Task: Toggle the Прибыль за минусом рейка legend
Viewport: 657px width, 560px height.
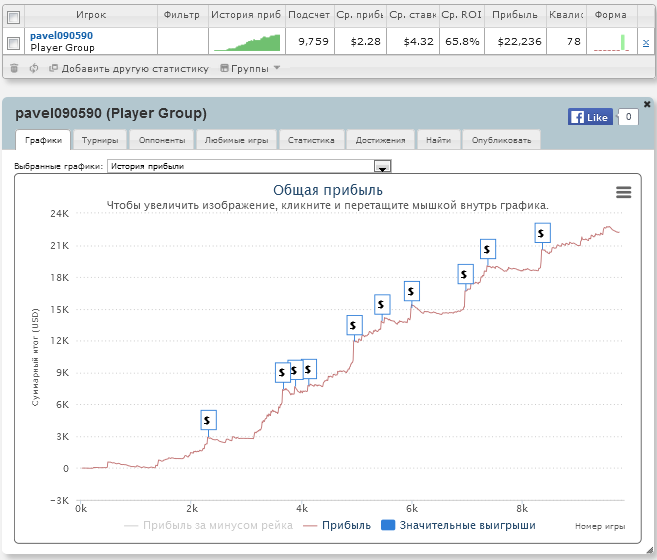Action: coord(209,525)
